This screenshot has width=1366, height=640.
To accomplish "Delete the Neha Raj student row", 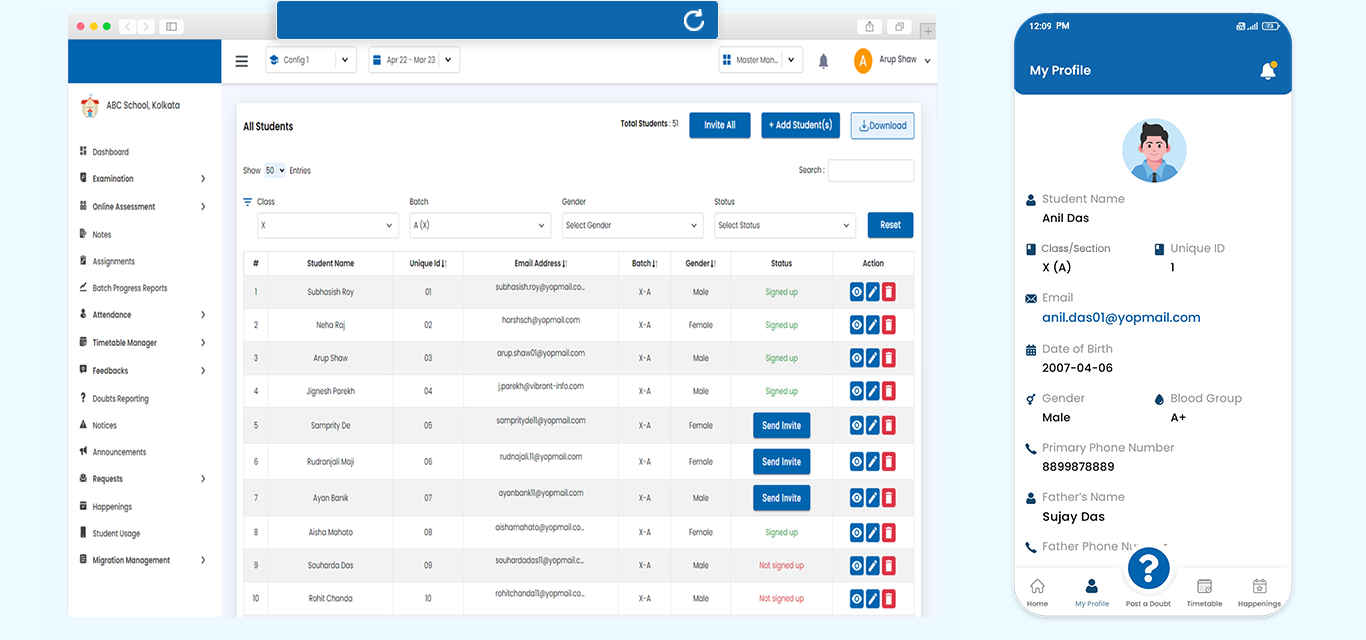I will click(x=888, y=325).
